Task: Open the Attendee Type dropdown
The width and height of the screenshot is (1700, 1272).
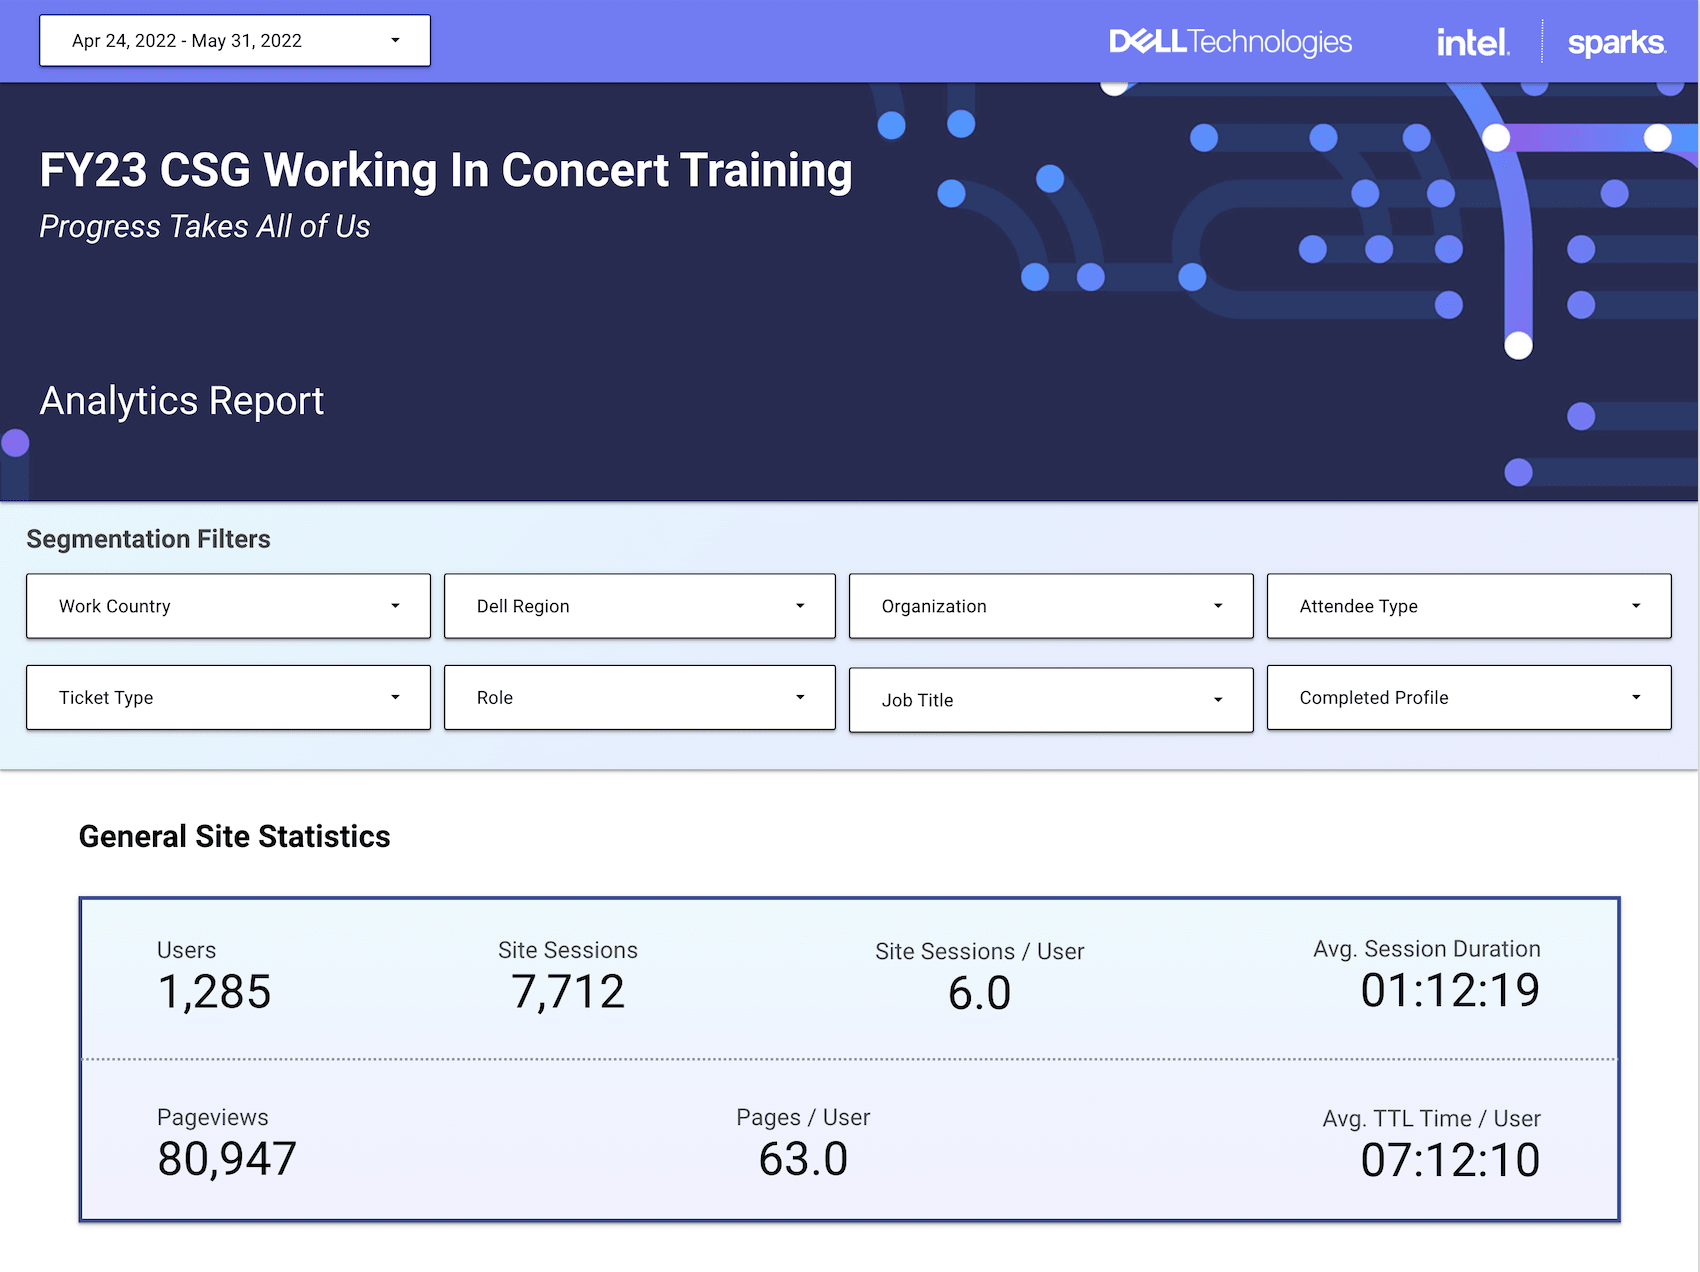Action: point(1469,606)
